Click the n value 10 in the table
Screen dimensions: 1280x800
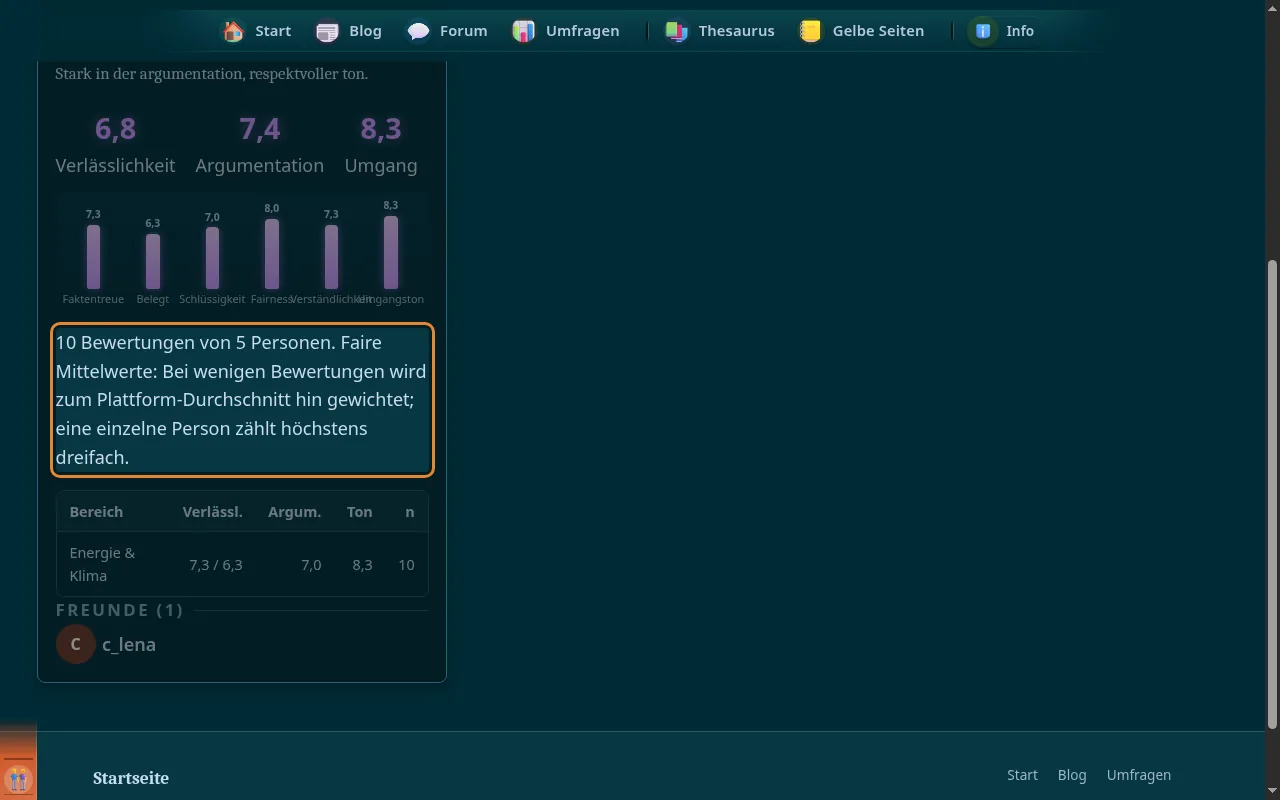[x=406, y=565]
